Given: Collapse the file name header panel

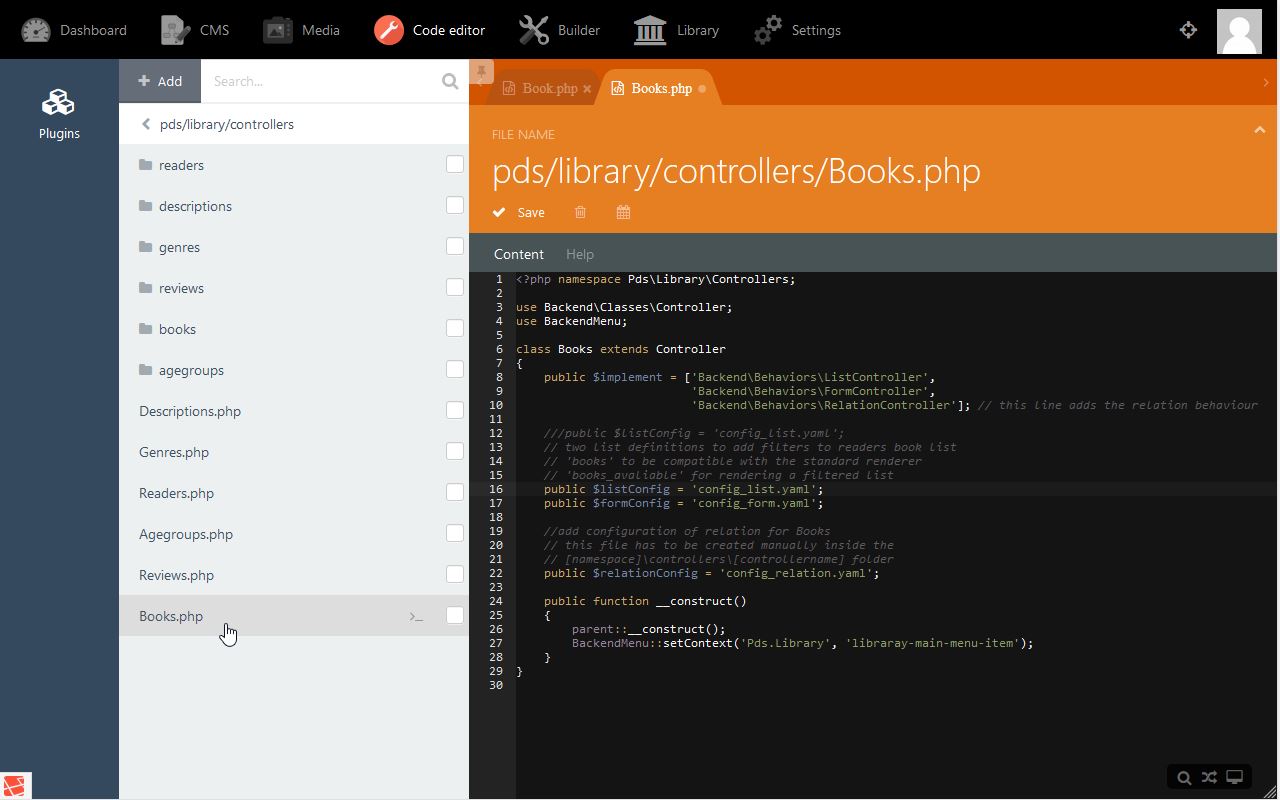Looking at the screenshot, I should tap(1259, 130).
